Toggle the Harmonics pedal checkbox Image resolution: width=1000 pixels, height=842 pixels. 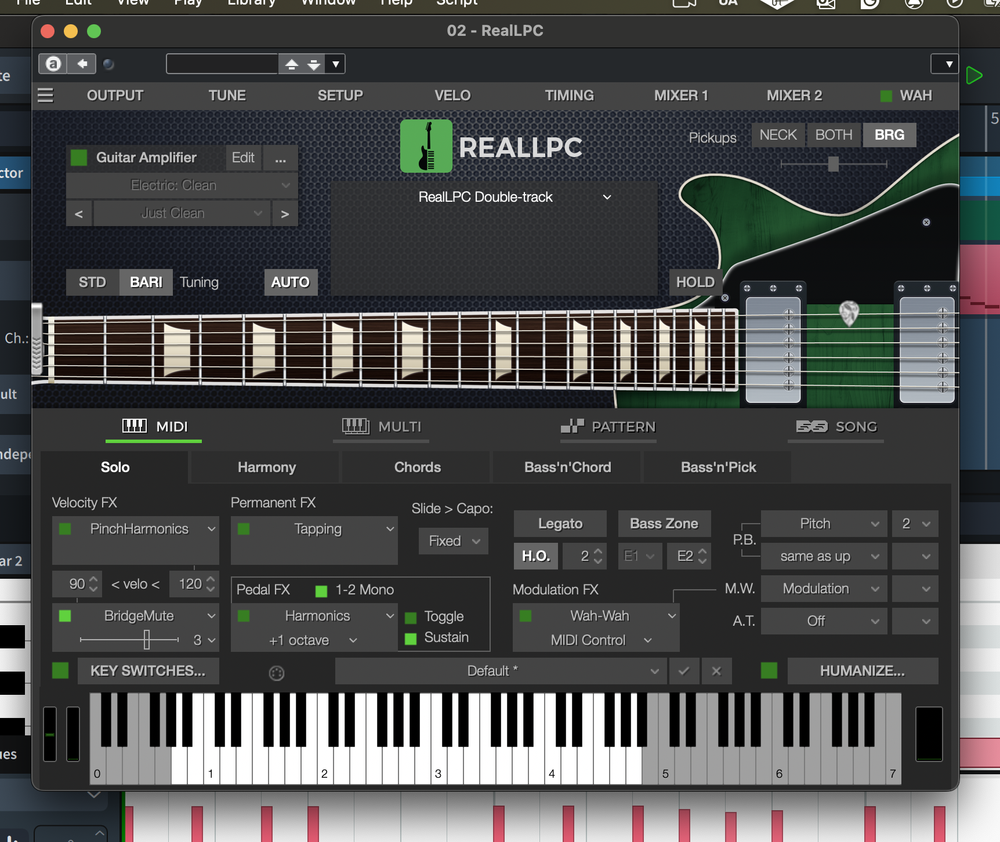click(244, 616)
